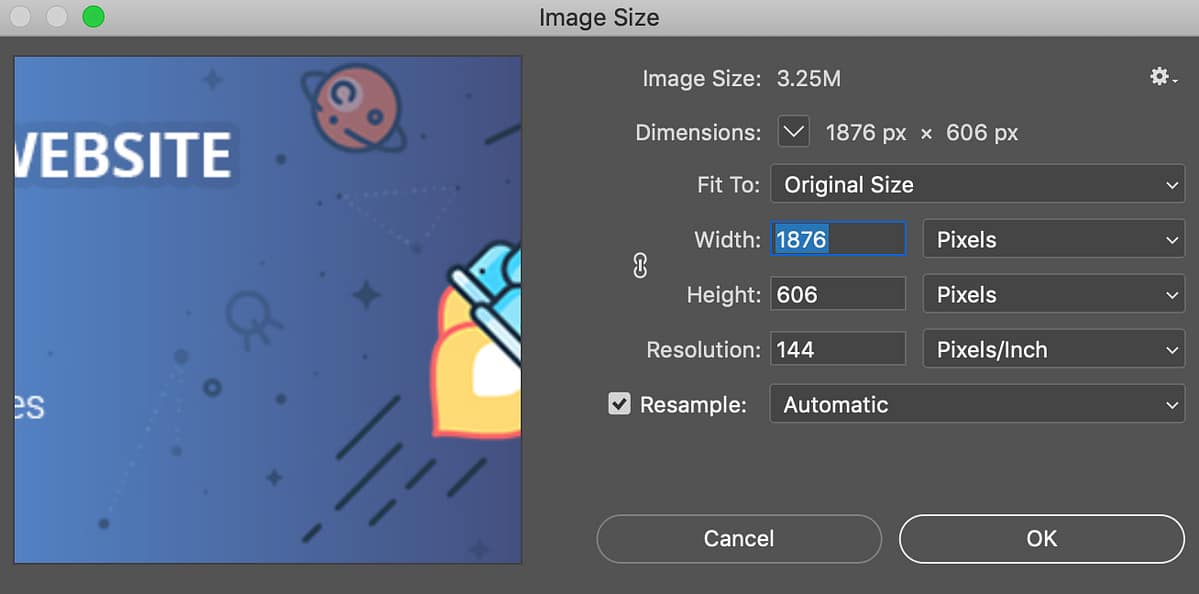The width and height of the screenshot is (1199, 594).
Task: Open the Resample dropdown set to Automatic
Action: (977, 404)
